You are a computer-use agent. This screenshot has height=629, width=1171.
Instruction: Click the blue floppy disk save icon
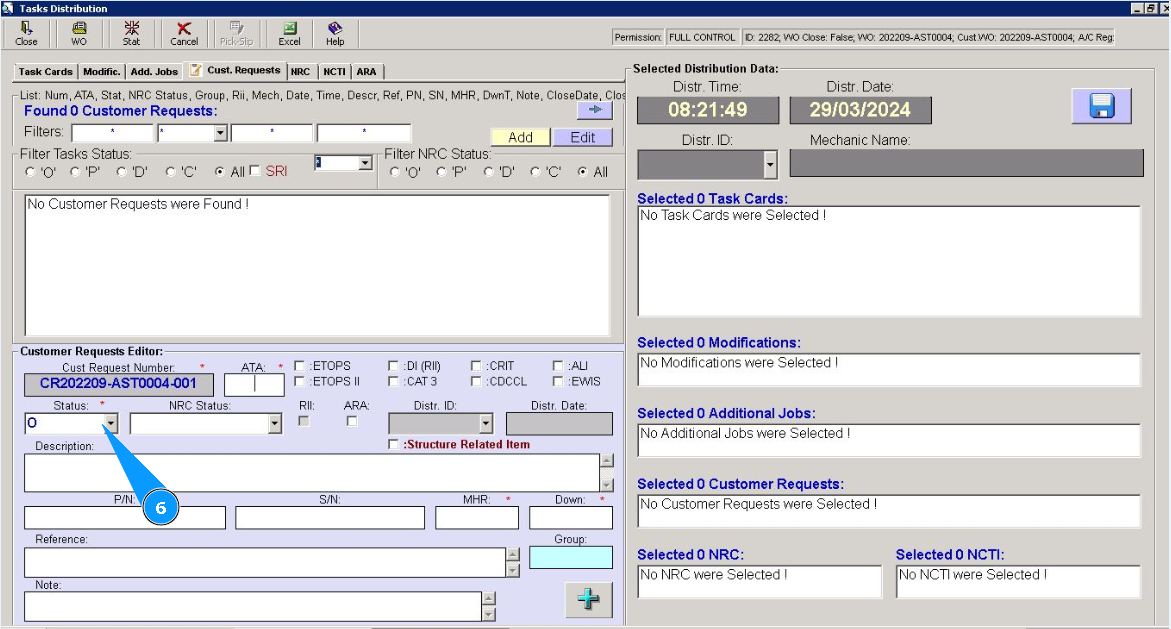point(1101,106)
